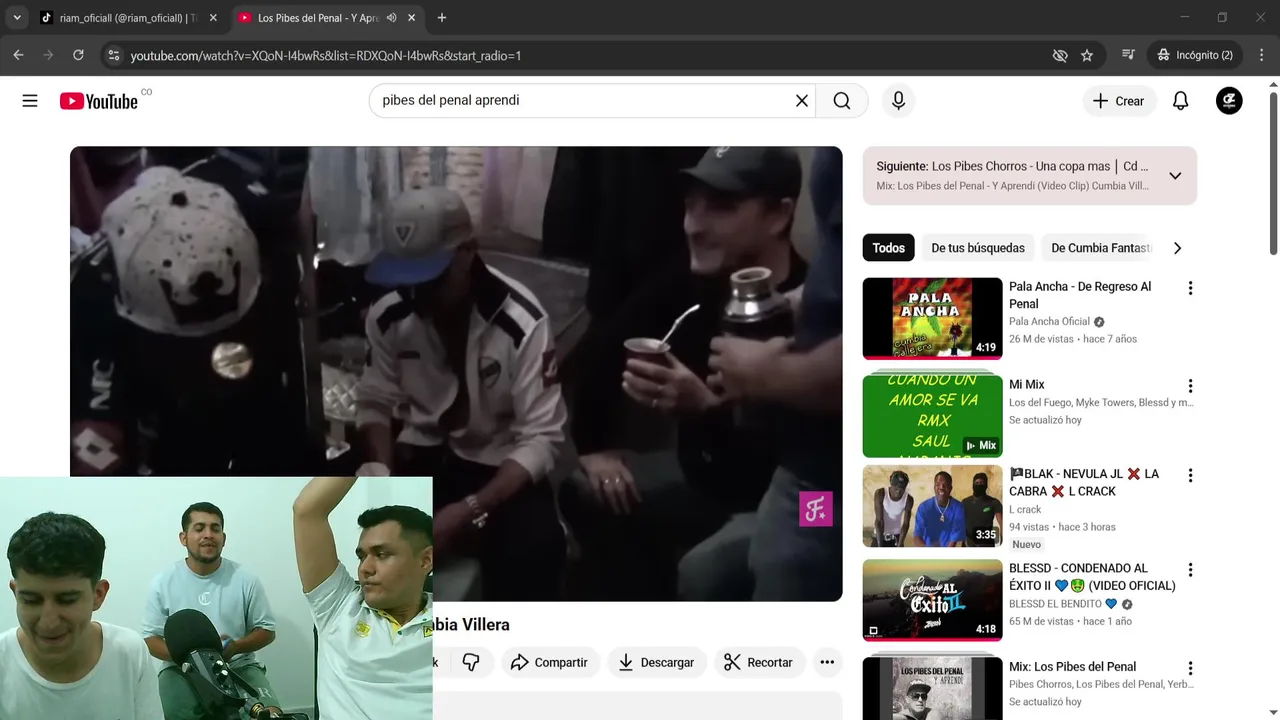Open the Mi Mix thumbnail
This screenshot has width=1280, height=720.
(932, 415)
